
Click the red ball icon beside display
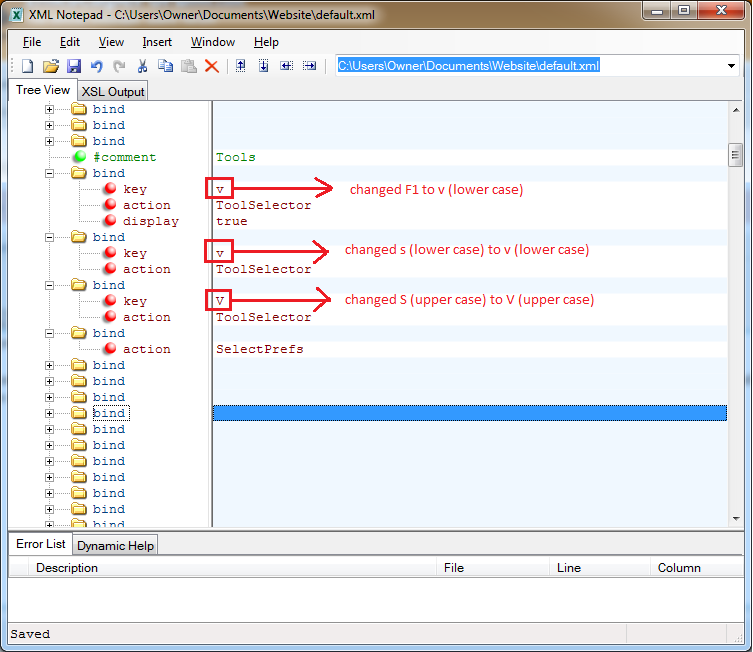[x=110, y=220]
